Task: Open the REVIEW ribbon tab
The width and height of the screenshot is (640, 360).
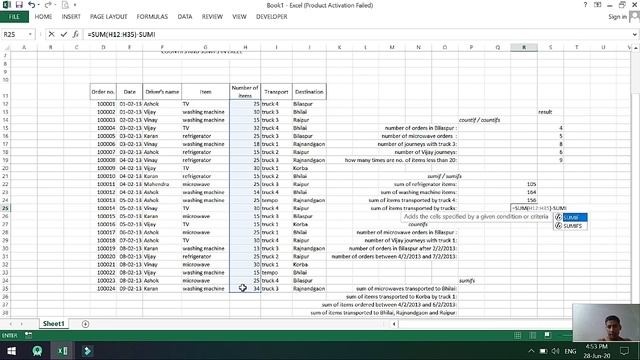Action: (212, 17)
